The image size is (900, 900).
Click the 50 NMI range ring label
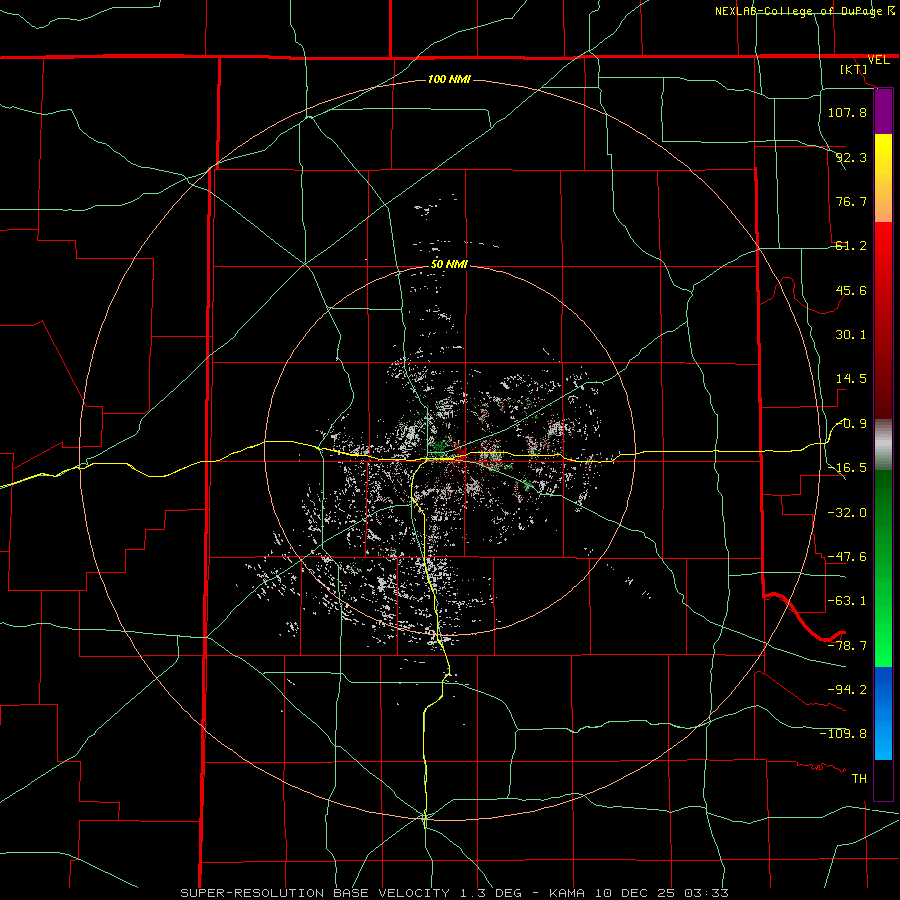pos(449,265)
